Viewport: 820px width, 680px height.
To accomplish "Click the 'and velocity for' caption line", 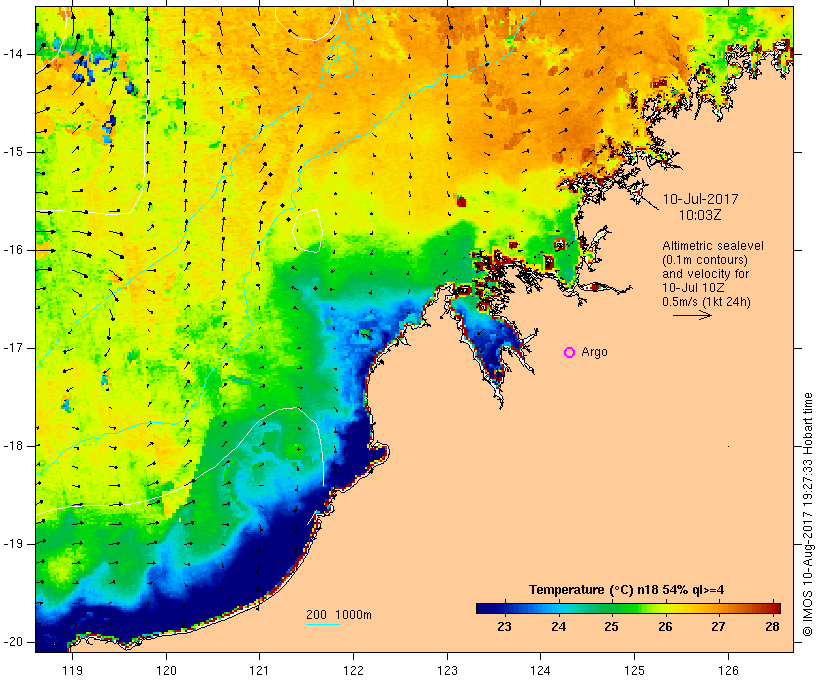I will [x=705, y=274].
